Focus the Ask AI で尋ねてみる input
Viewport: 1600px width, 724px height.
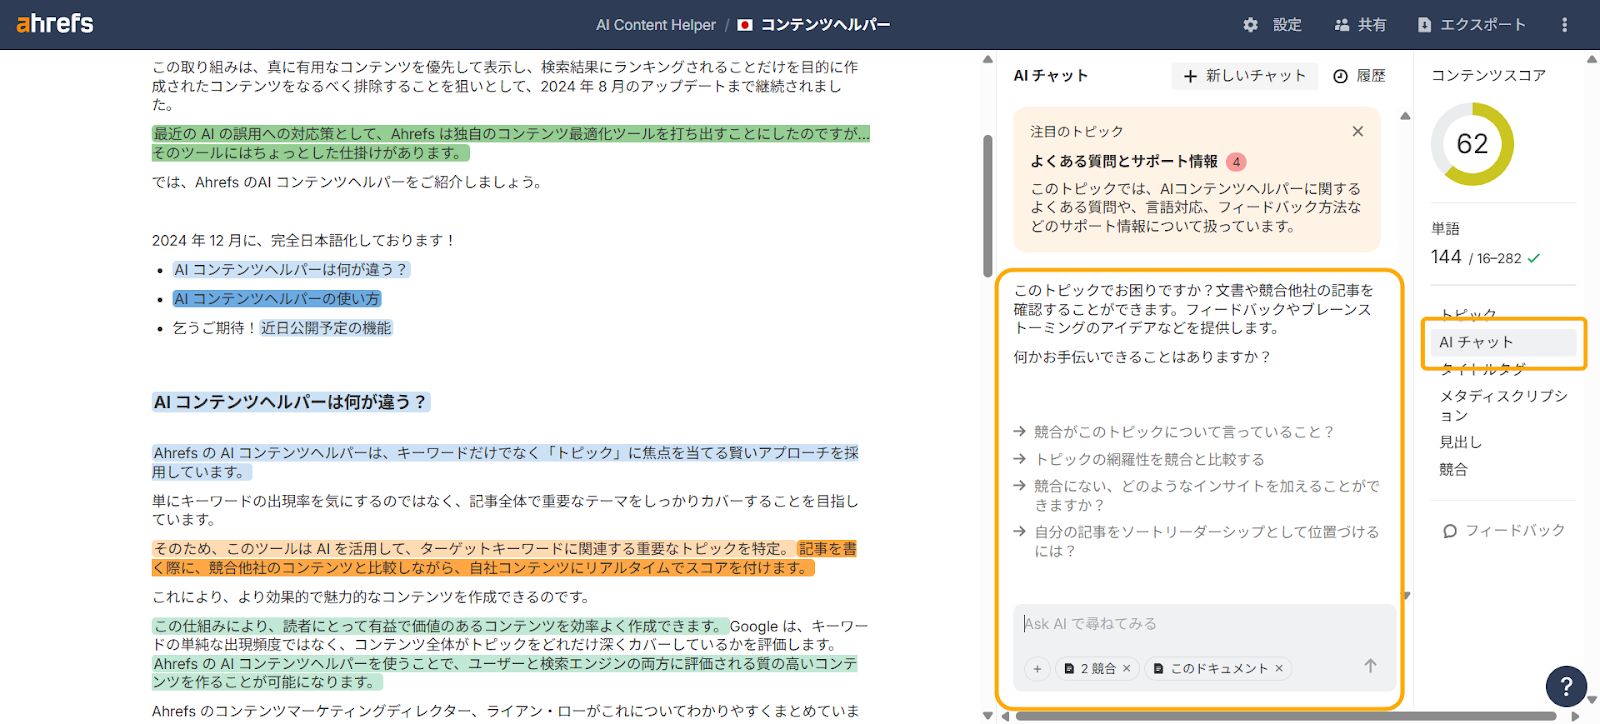pyautogui.click(x=1204, y=624)
